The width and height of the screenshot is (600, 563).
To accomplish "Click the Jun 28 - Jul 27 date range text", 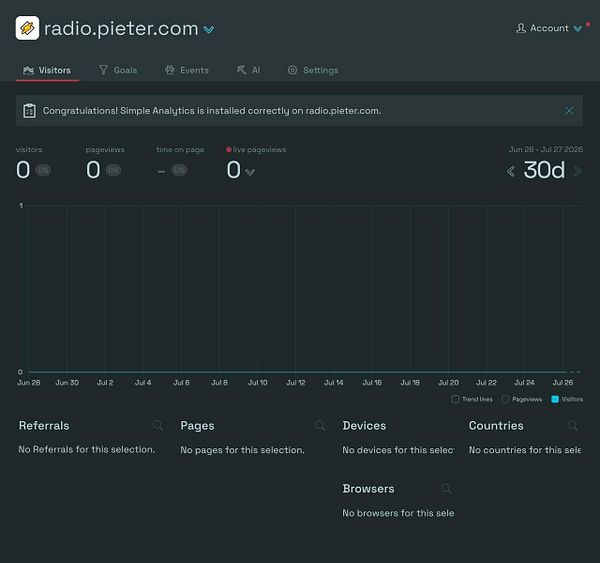I will [x=545, y=149].
